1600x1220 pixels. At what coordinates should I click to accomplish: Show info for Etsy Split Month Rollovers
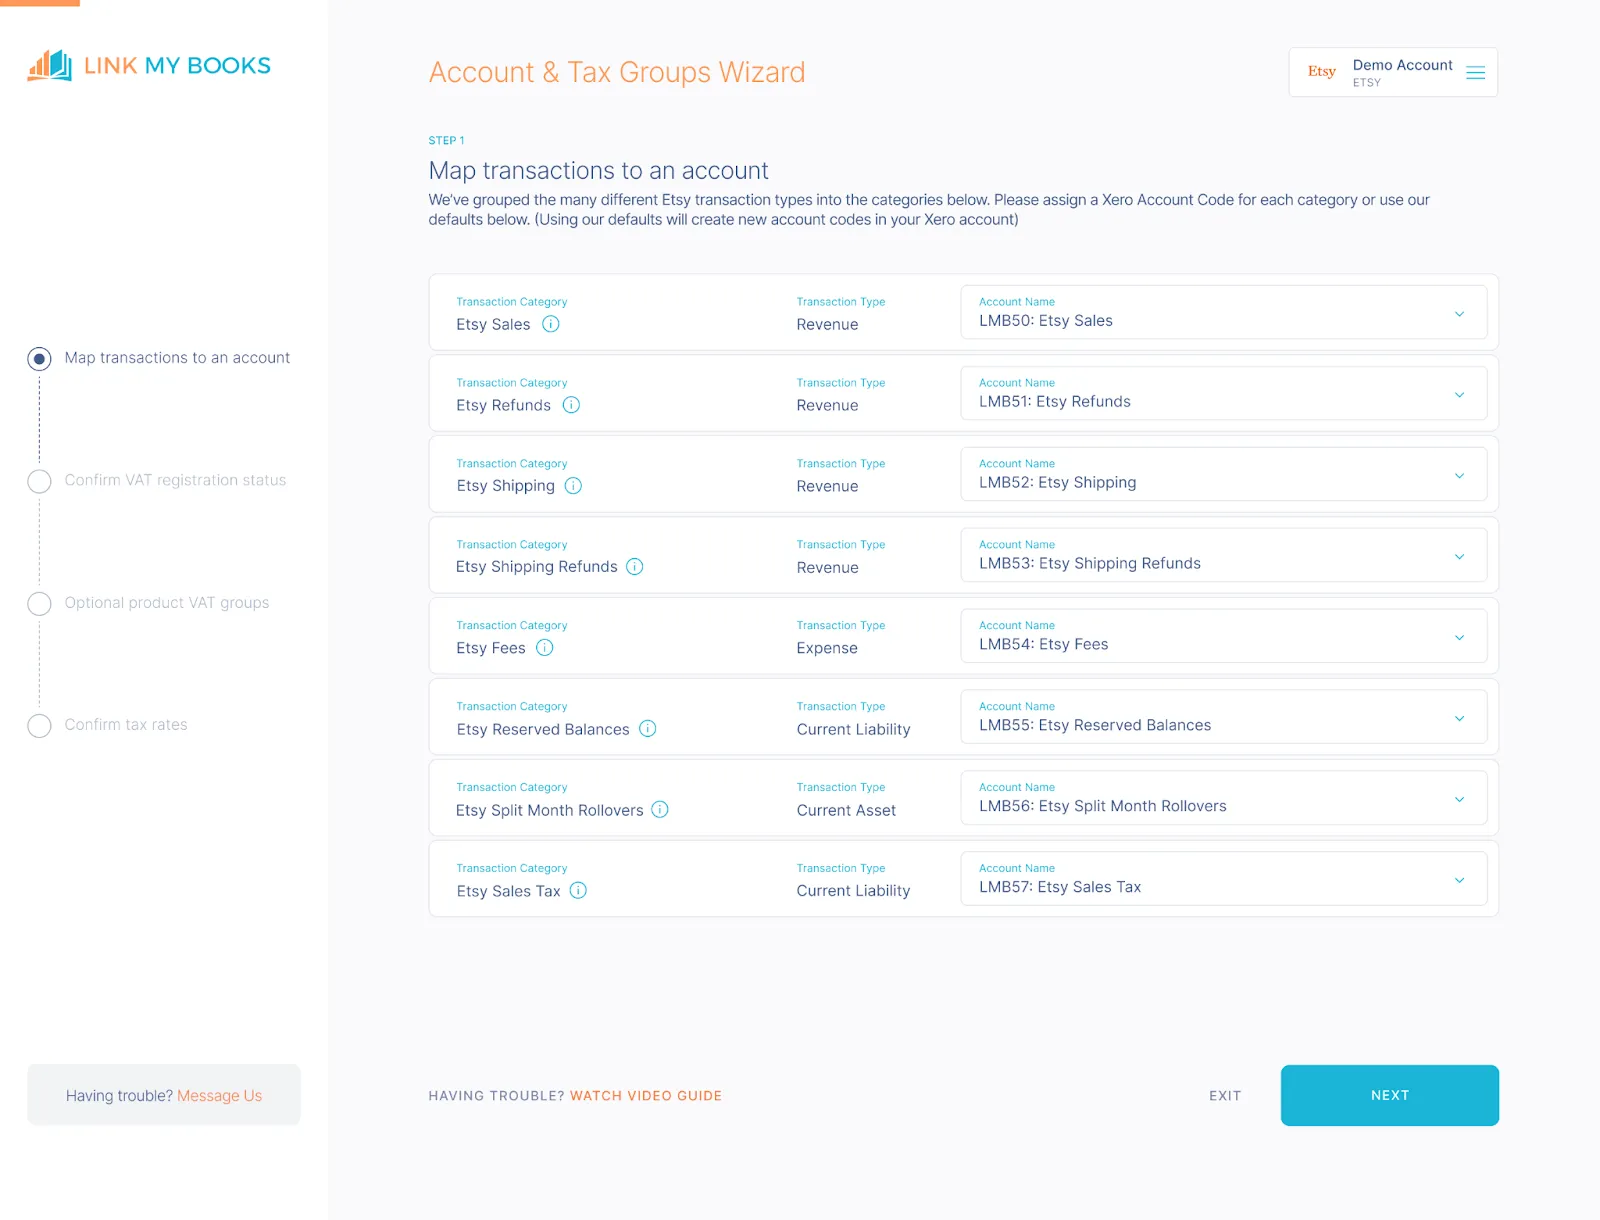click(x=660, y=810)
